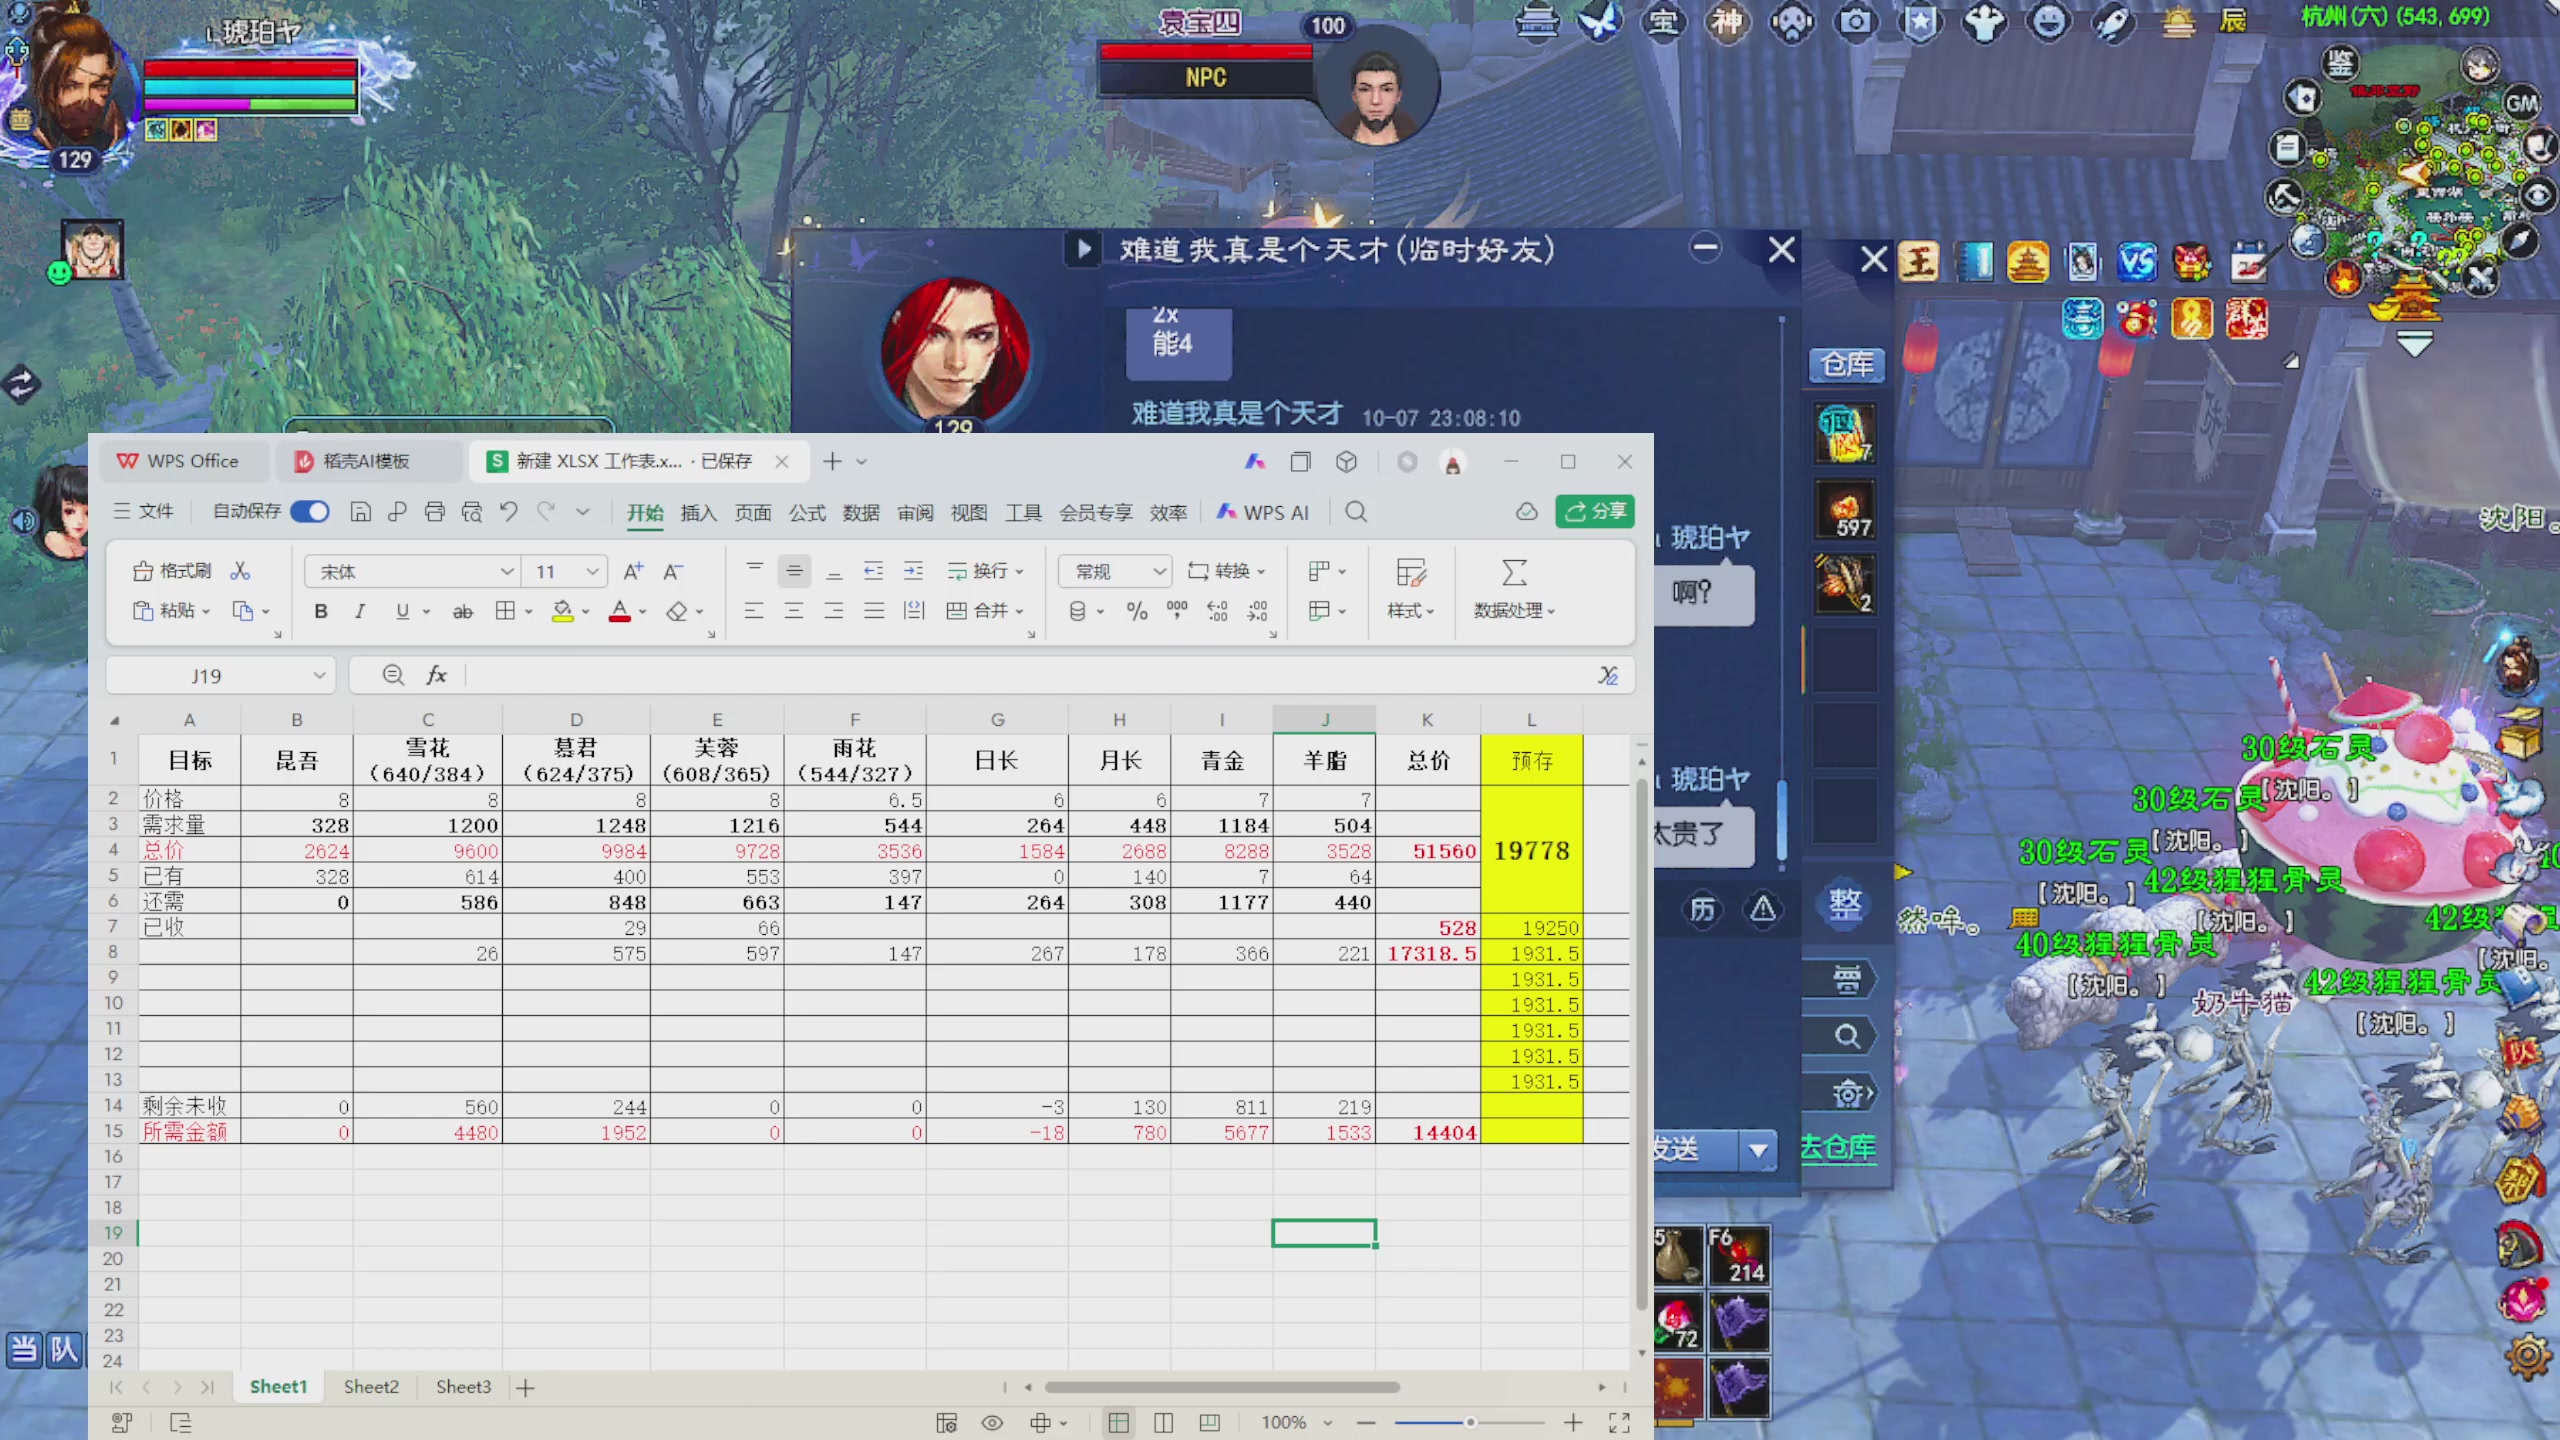Increase font size with A+ icon
This screenshot has width=2560, height=1440.
pyautogui.click(x=633, y=571)
